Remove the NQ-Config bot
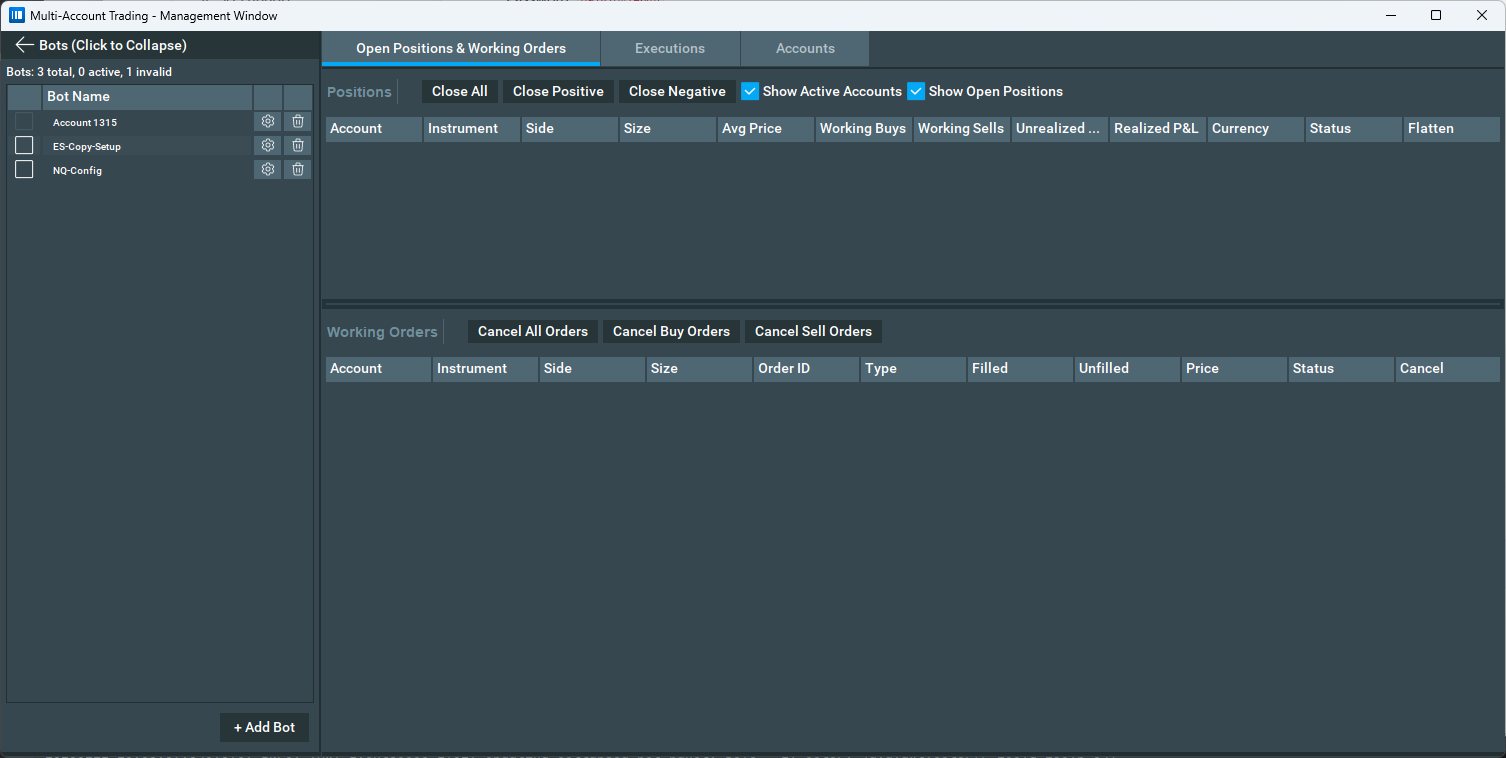 [297, 169]
